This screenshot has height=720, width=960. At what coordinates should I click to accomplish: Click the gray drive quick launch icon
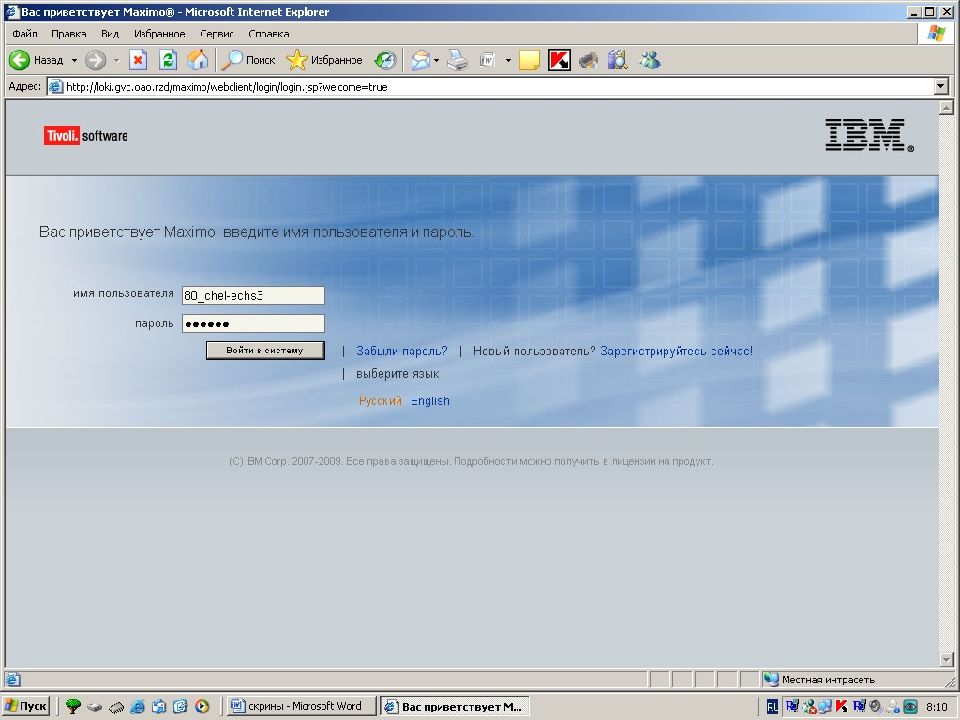click(x=94, y=707)
